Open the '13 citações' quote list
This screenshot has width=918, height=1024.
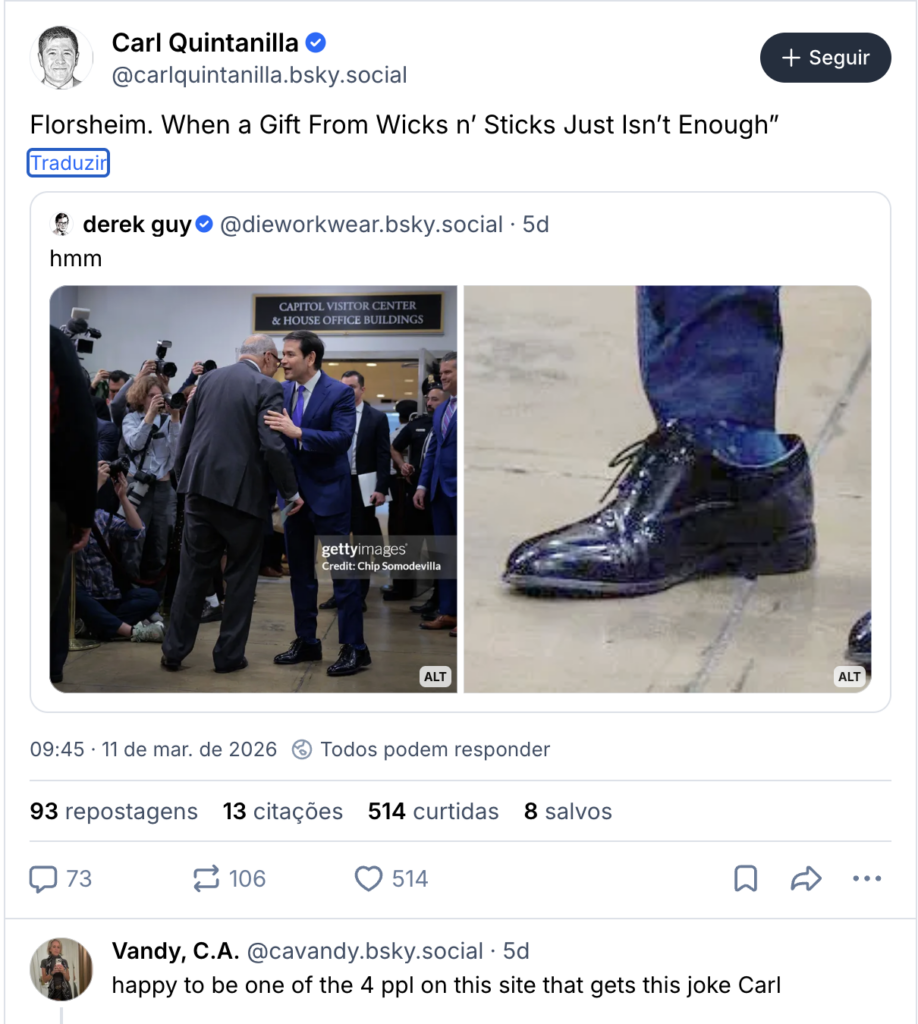(283, 811)
